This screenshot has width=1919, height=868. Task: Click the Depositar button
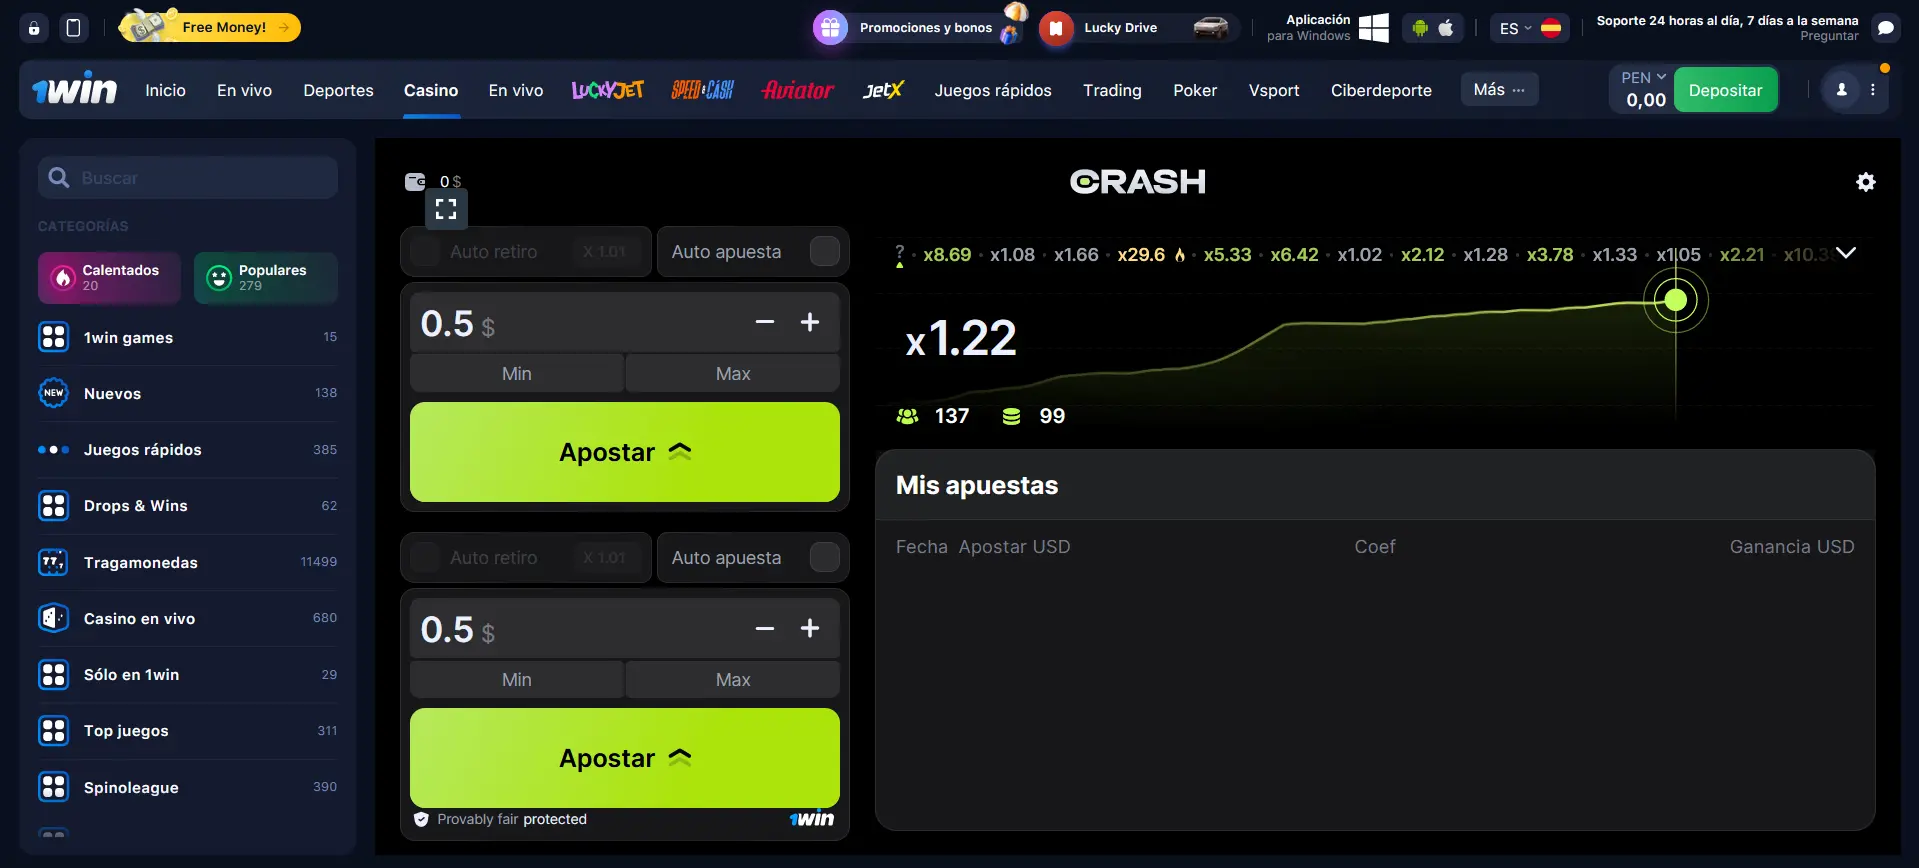(1725, 90)
